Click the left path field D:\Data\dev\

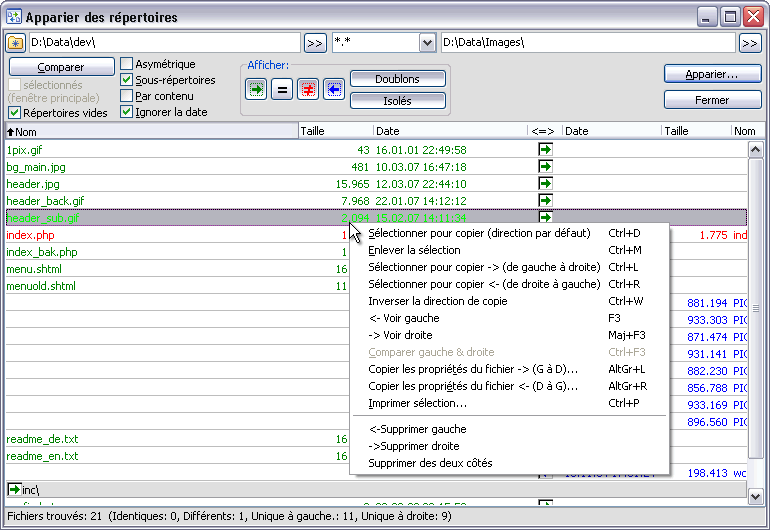(165, 43)
